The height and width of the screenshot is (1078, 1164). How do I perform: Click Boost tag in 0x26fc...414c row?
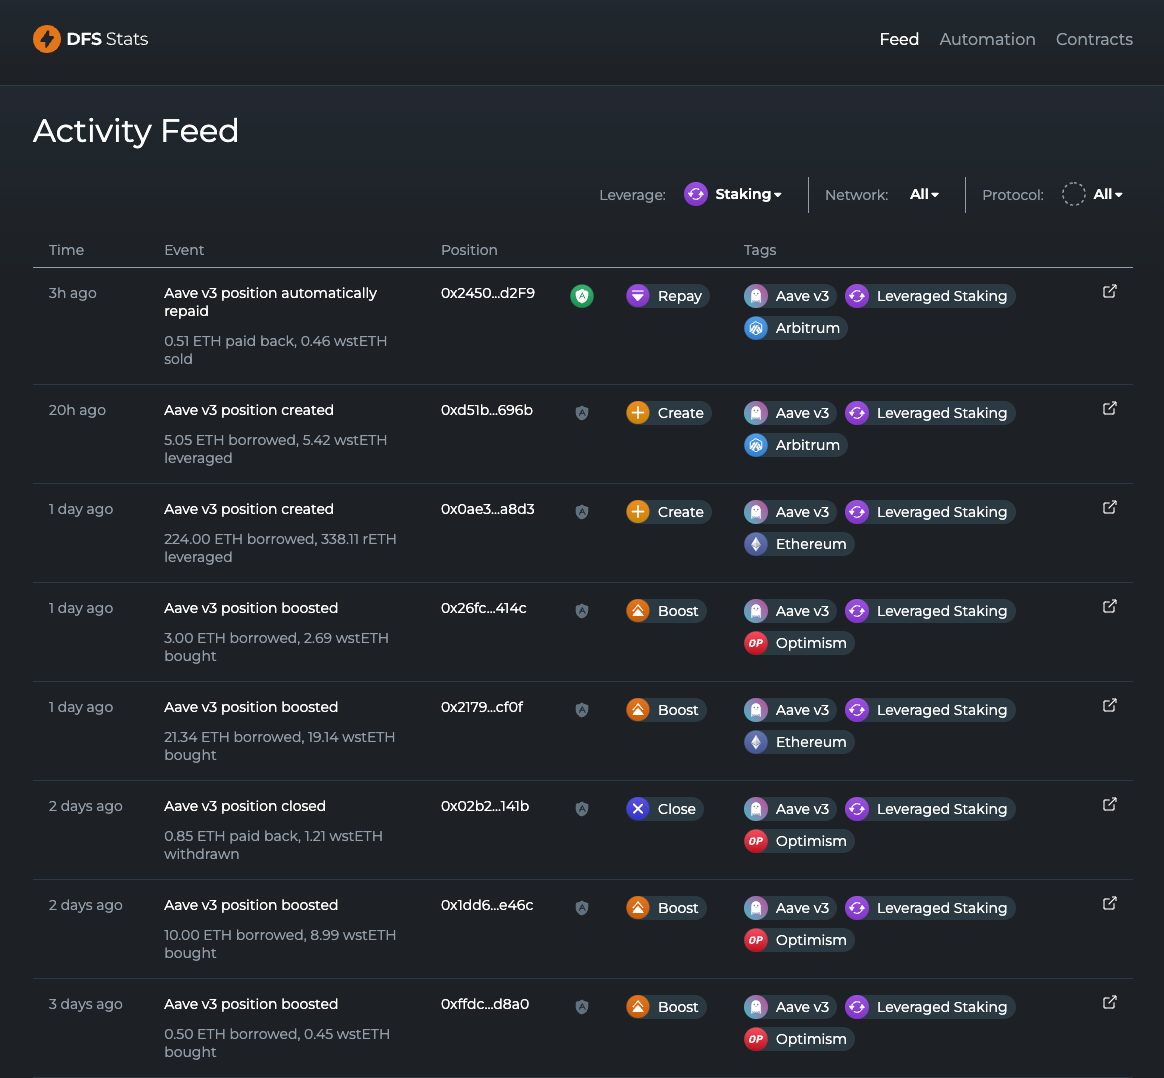coord(666,611)
